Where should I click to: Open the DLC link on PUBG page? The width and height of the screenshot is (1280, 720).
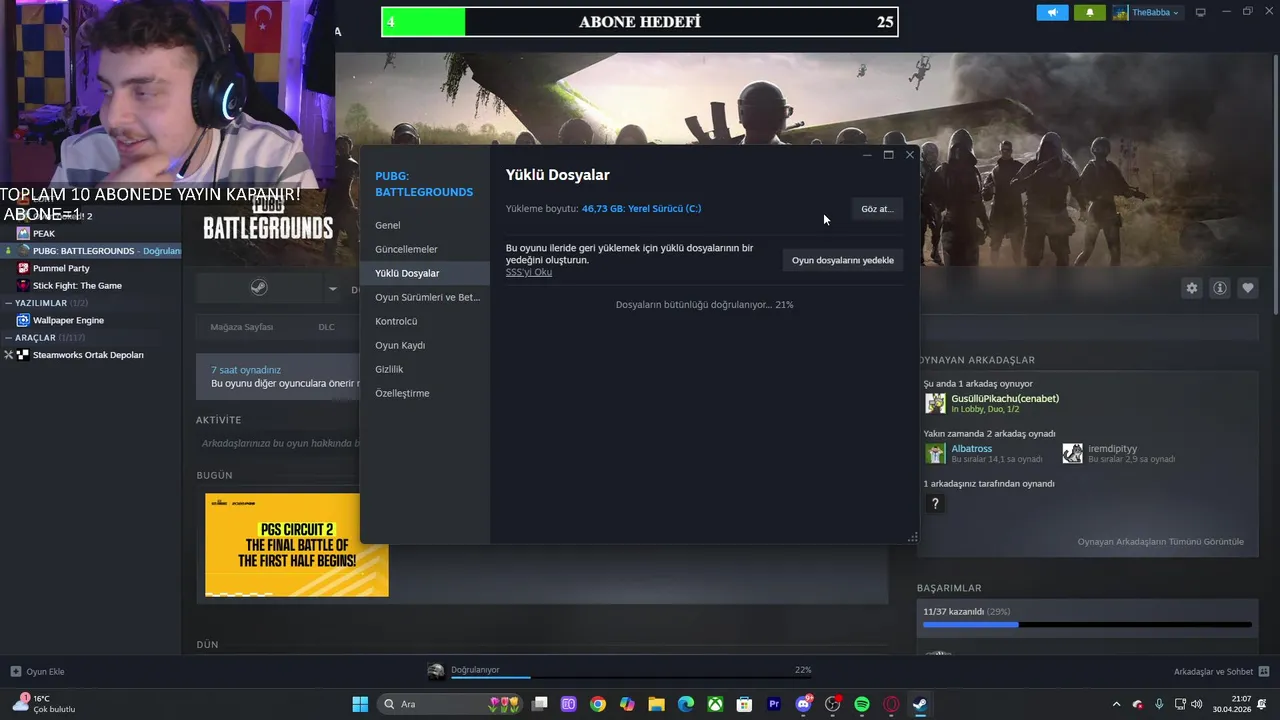pos(326,327)
